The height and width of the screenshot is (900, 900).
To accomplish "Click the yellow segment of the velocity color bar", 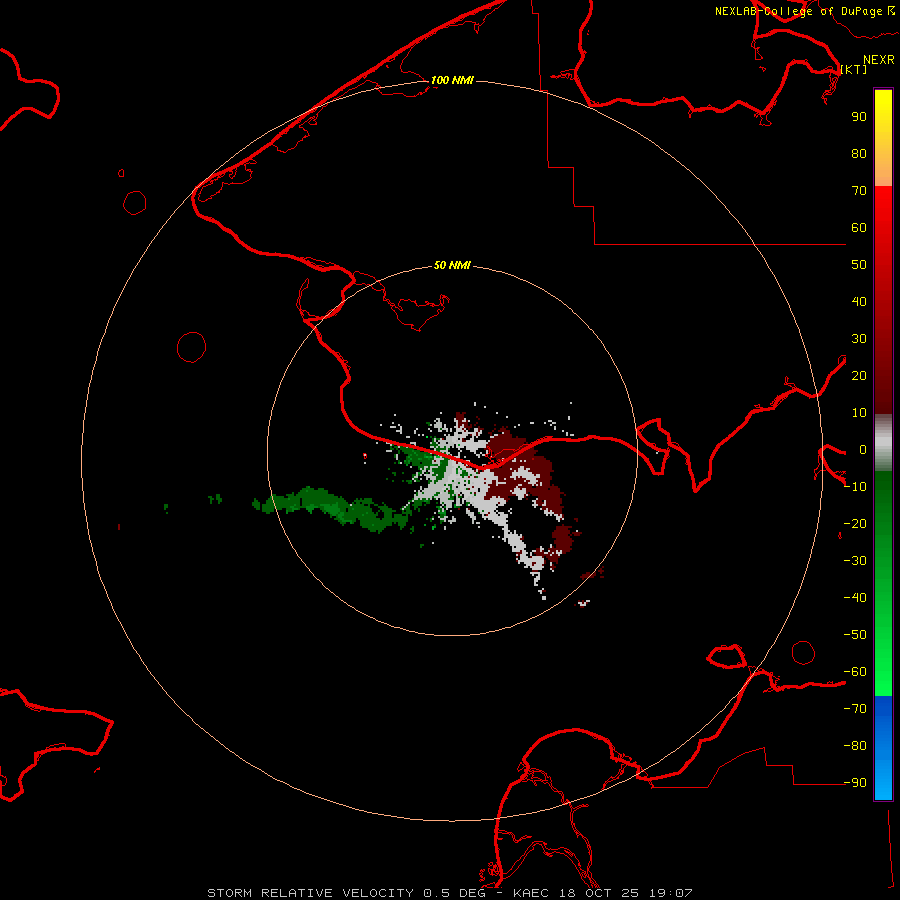I will pos(883,138).
